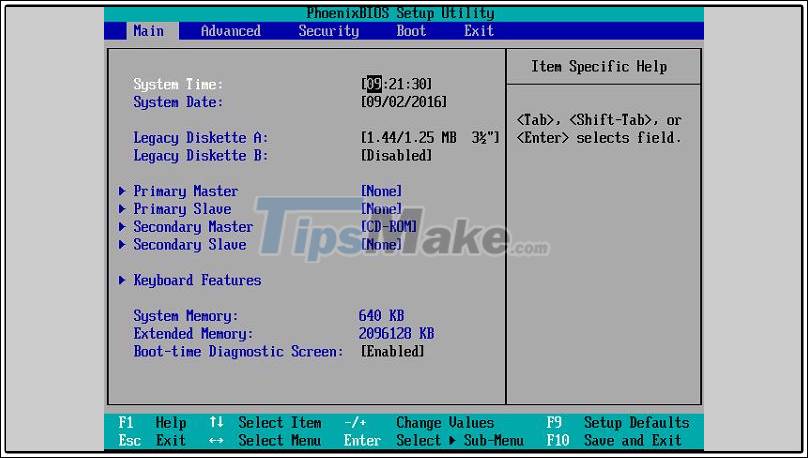Viewport: 808px width, 458px height.
Task: Select the Secondary Master CD-ROM value
Action: (389, 227)
